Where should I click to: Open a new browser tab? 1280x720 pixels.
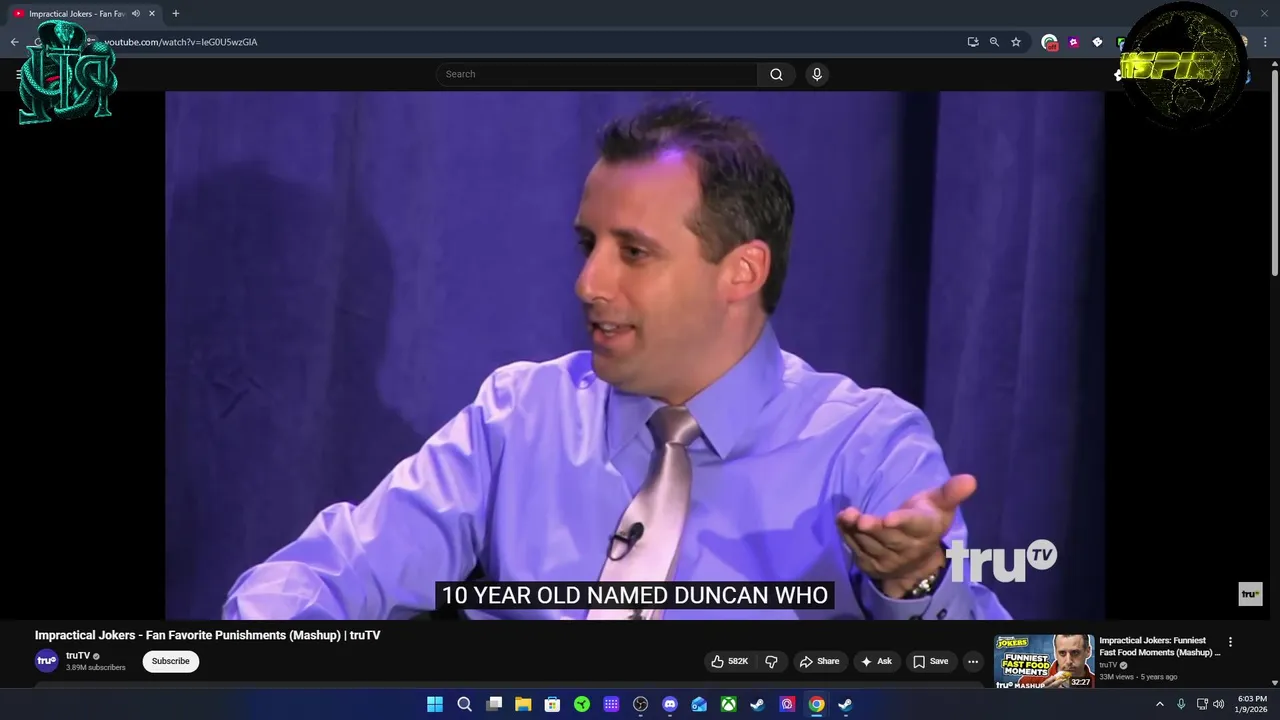pos(176,14)
